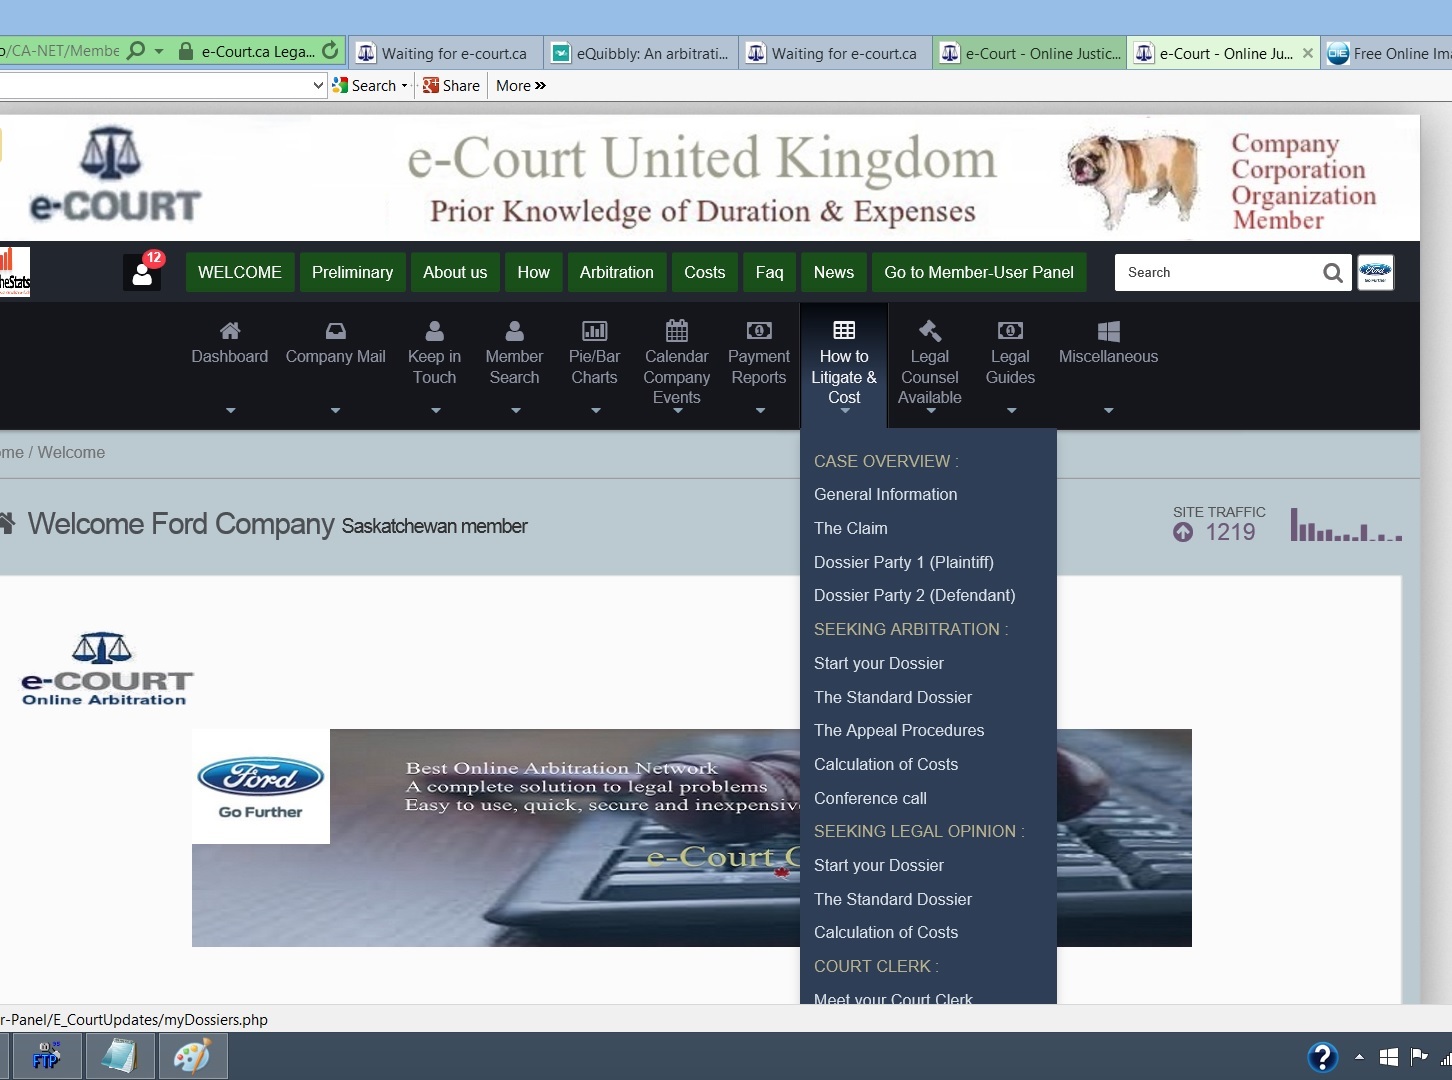Viewport: 1452px width, 1080px height.
Task: Click the Payment Reports money icon
Action: click(759, 331)
